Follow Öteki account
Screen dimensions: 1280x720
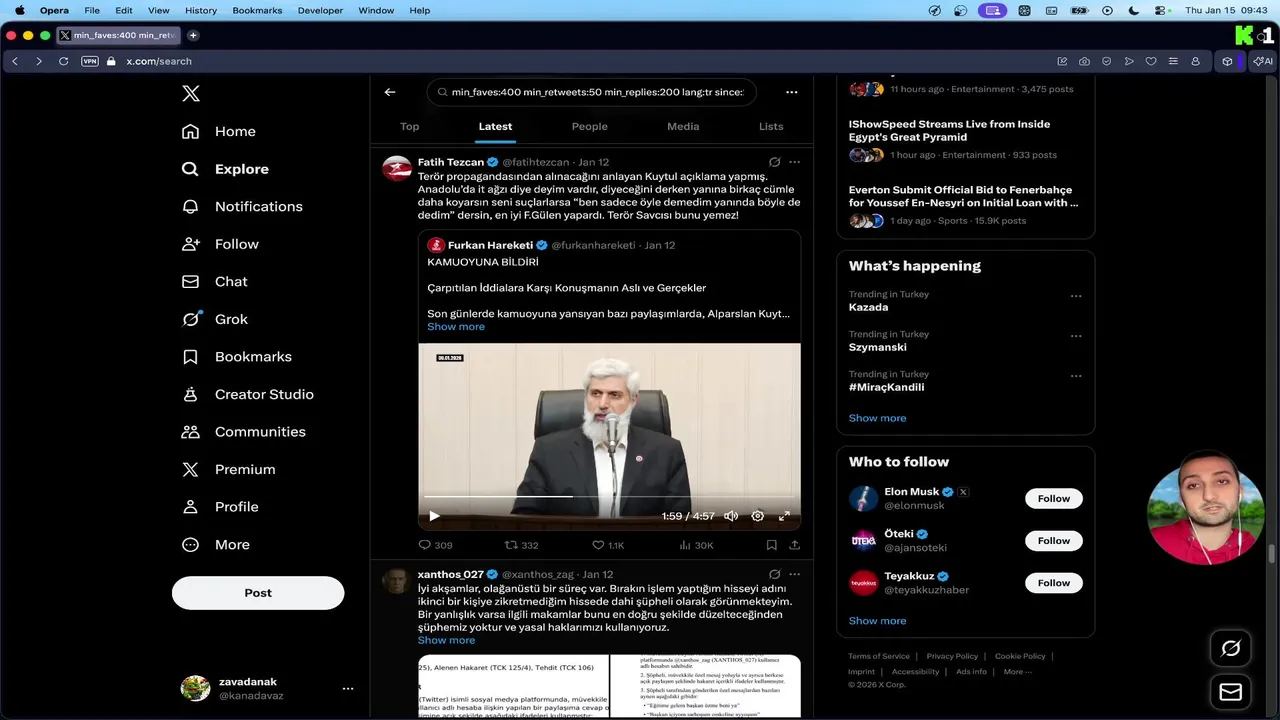1053,541
